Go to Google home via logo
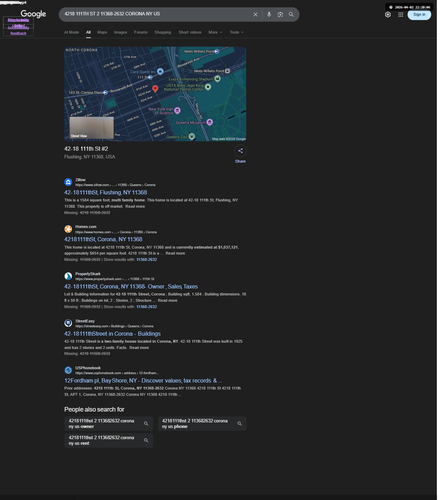Screen dimensions: 442x500 click(33, 14)
